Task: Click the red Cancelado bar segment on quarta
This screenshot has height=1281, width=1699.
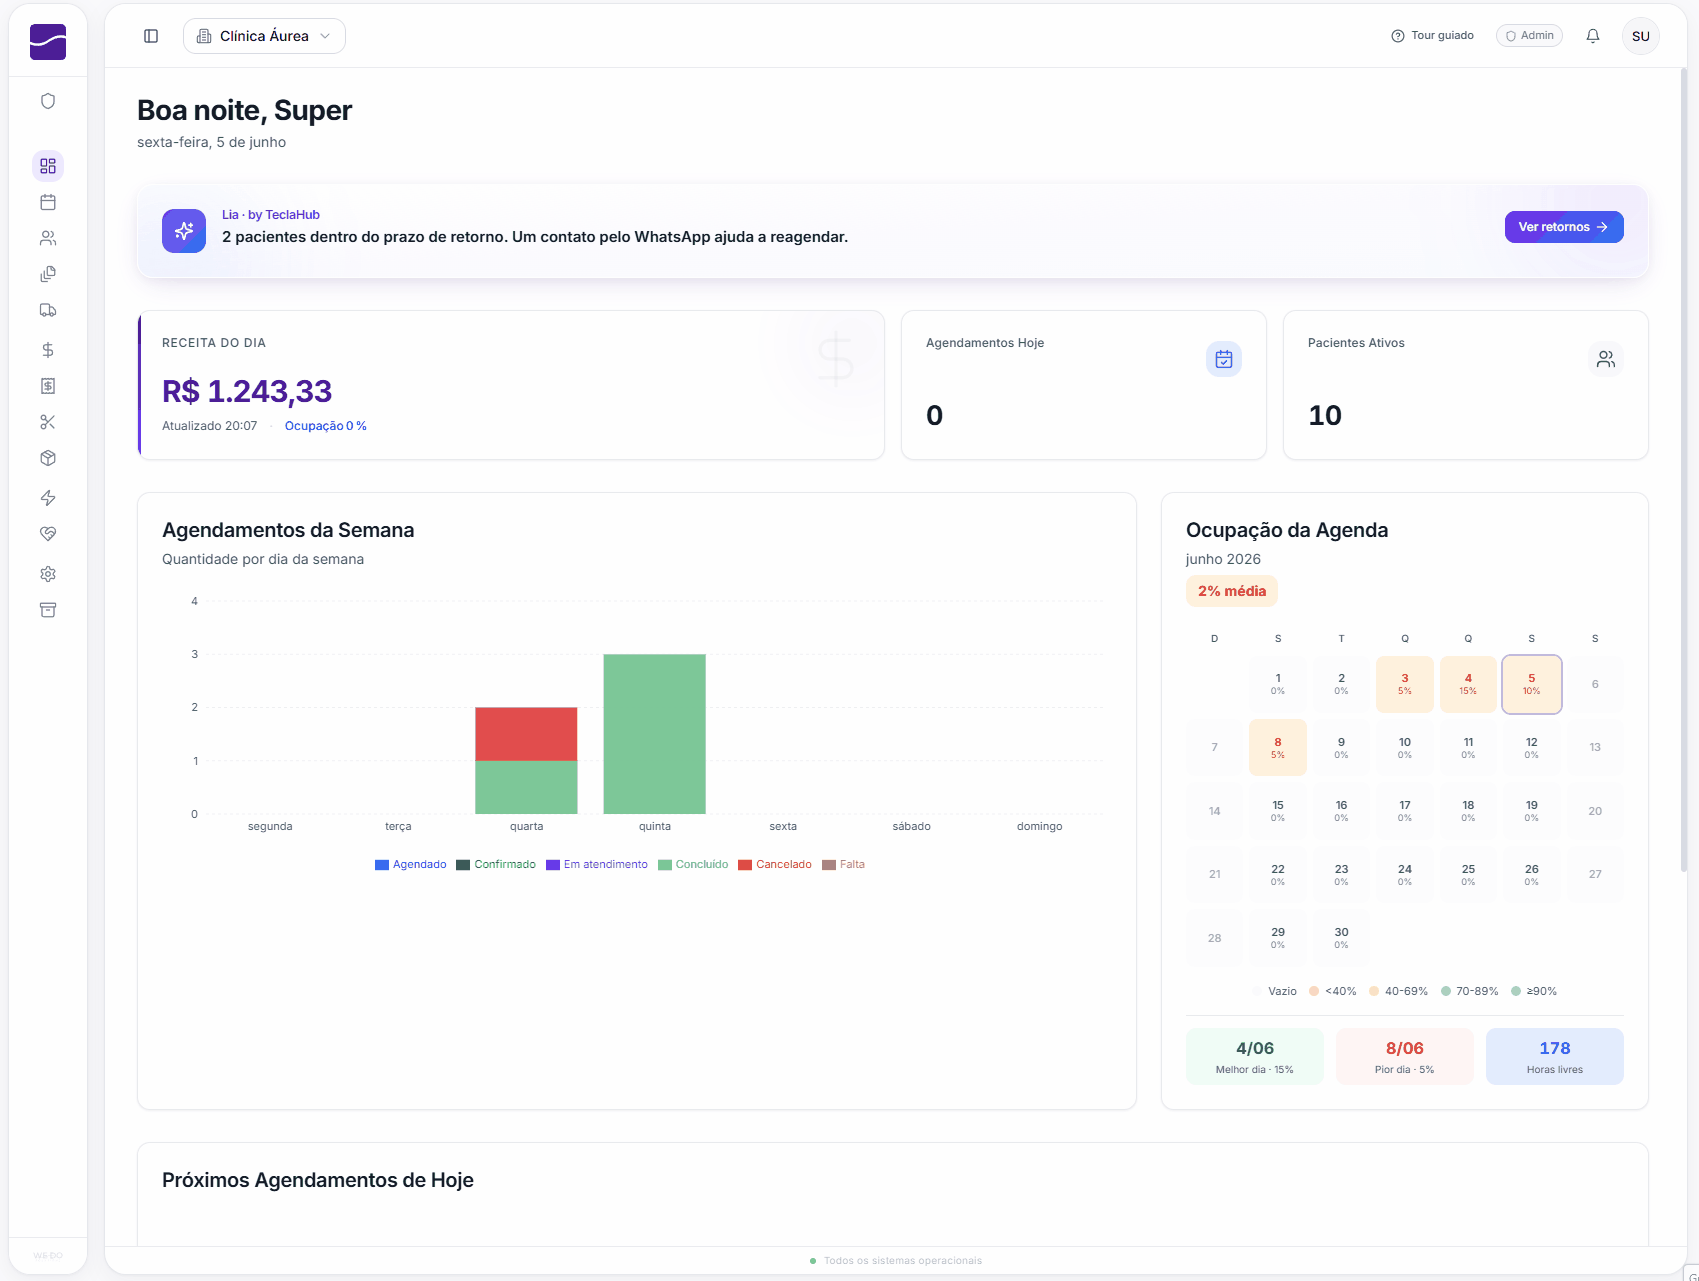Action: click(x=526, y=734)
